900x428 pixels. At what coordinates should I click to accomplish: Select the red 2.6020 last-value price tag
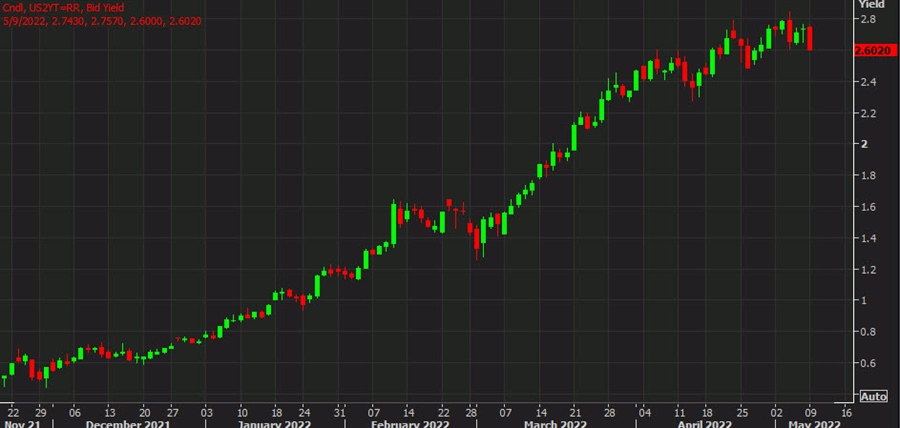click(873, 51)
